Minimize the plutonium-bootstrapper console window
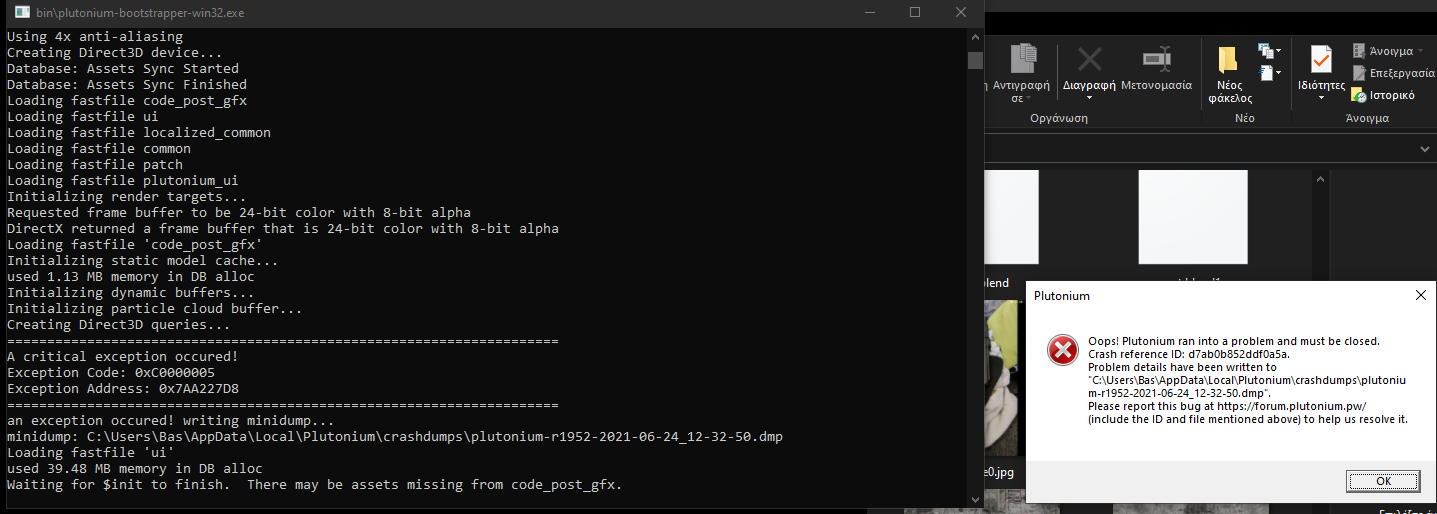Viewport: 1437px width, 514px height. (868, 13)
